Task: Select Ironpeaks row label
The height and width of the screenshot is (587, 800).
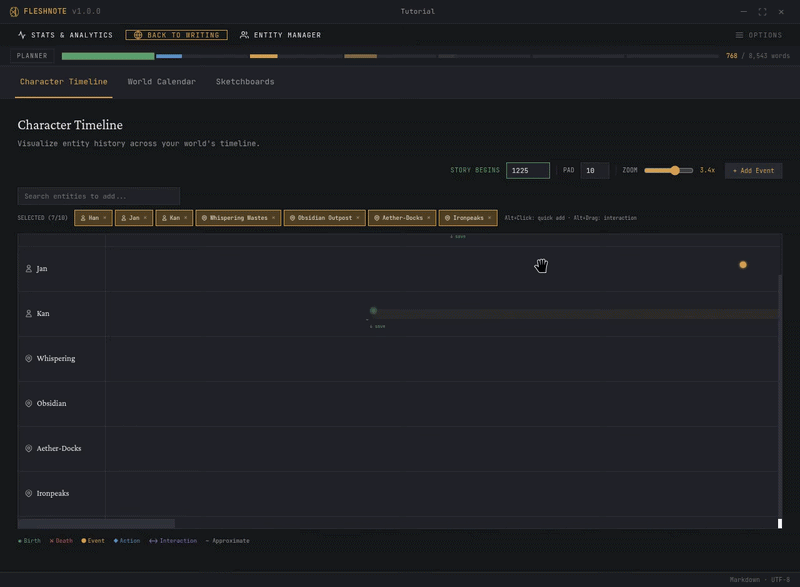Action: (53, 493)
